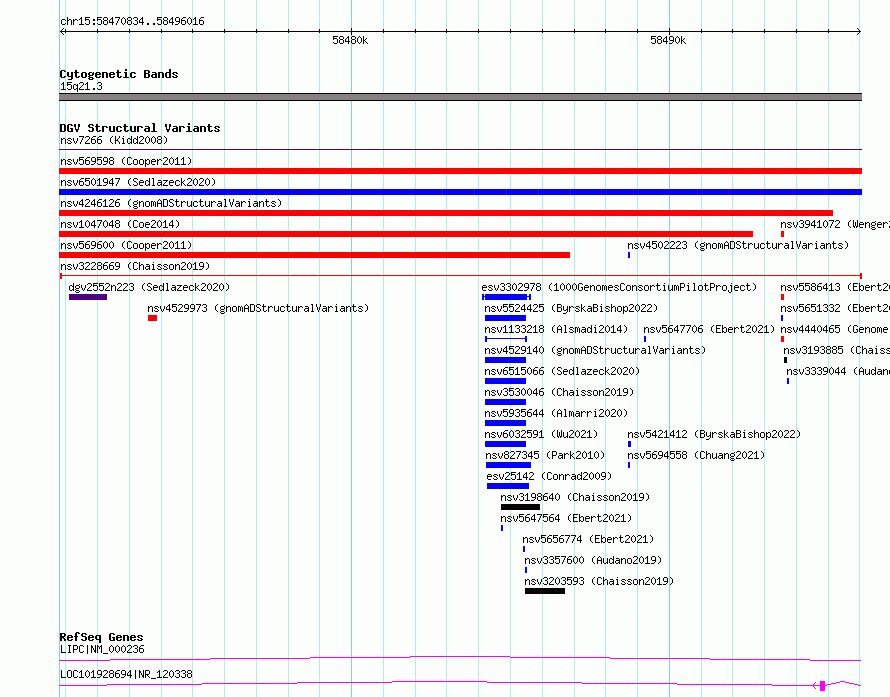This screenshot has height=697, width=890.
Task: Click the purple dgv2552n223 variant bar
Action: [x=88, y=297]
